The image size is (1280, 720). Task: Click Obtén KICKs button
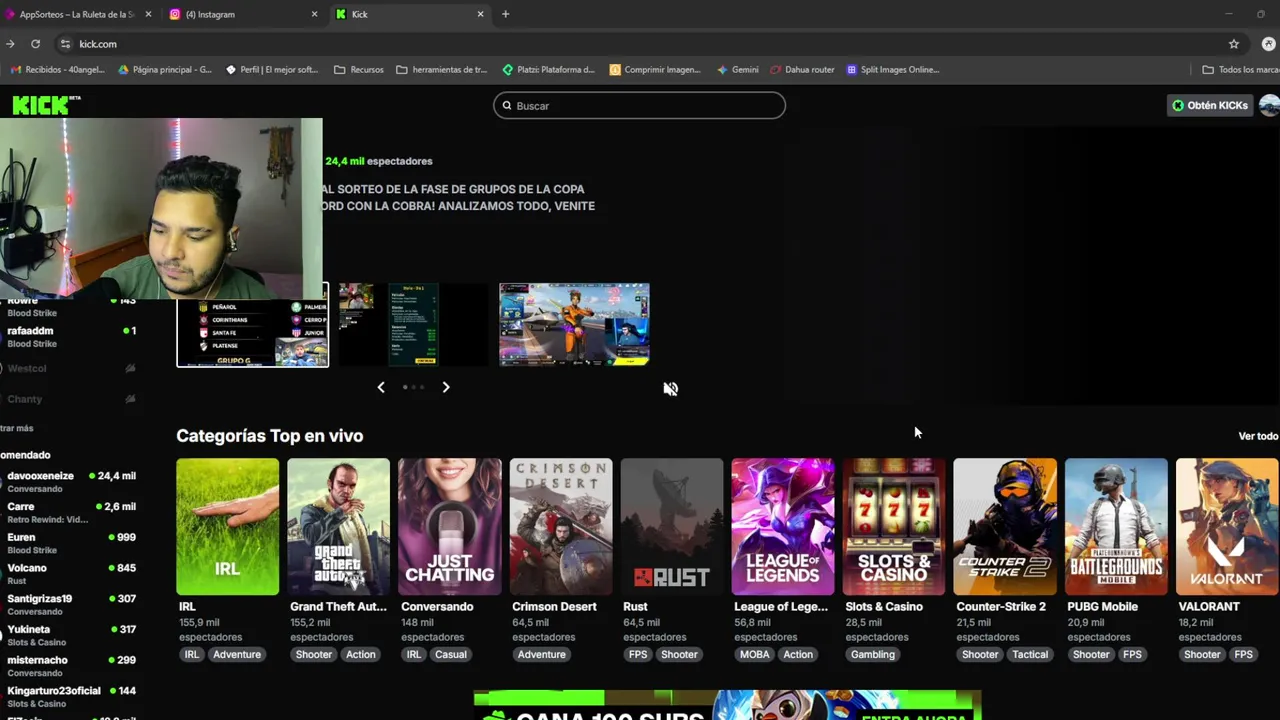pyautogui.click(x=1210, y=105)
